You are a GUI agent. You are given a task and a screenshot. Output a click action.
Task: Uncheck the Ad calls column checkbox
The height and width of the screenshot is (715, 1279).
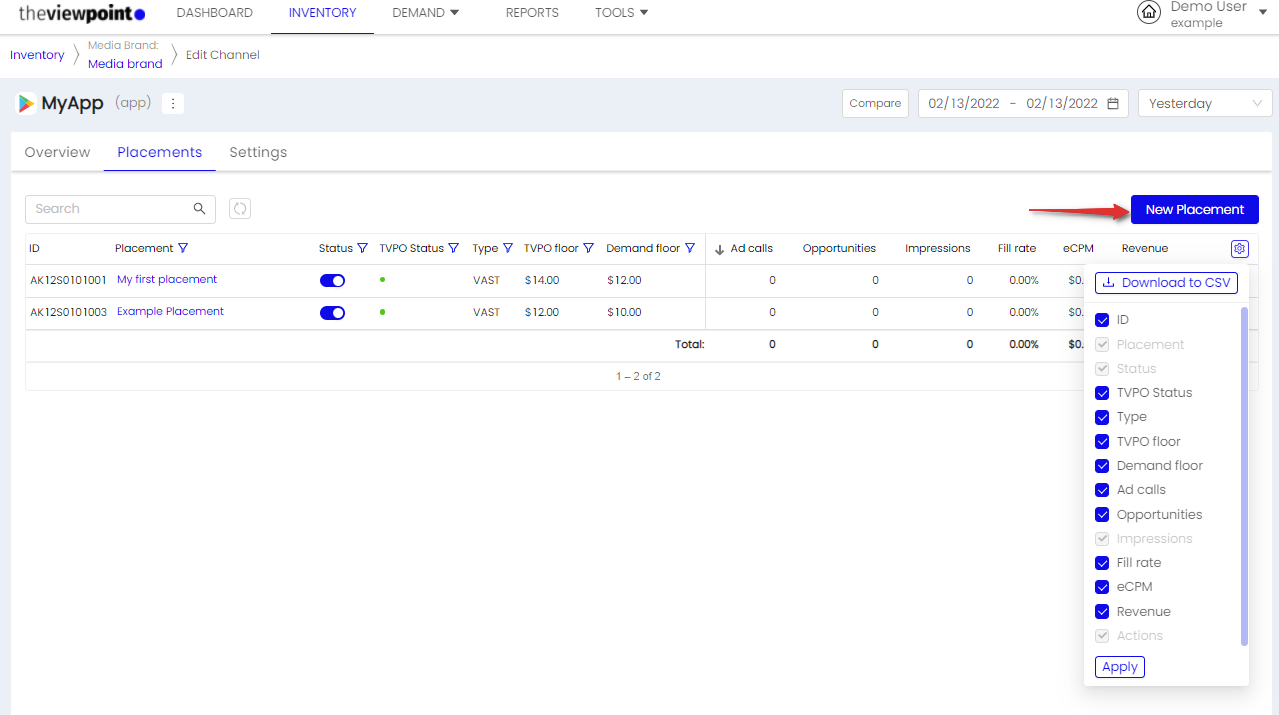(1102, 490)
